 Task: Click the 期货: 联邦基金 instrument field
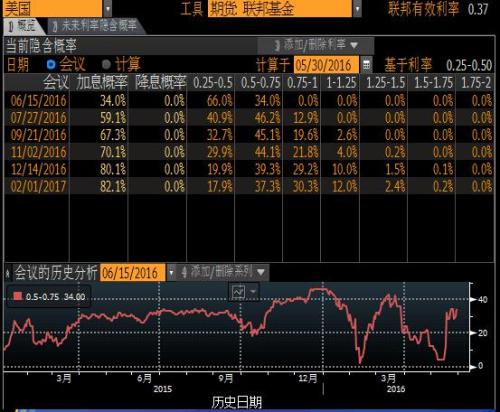280,8
